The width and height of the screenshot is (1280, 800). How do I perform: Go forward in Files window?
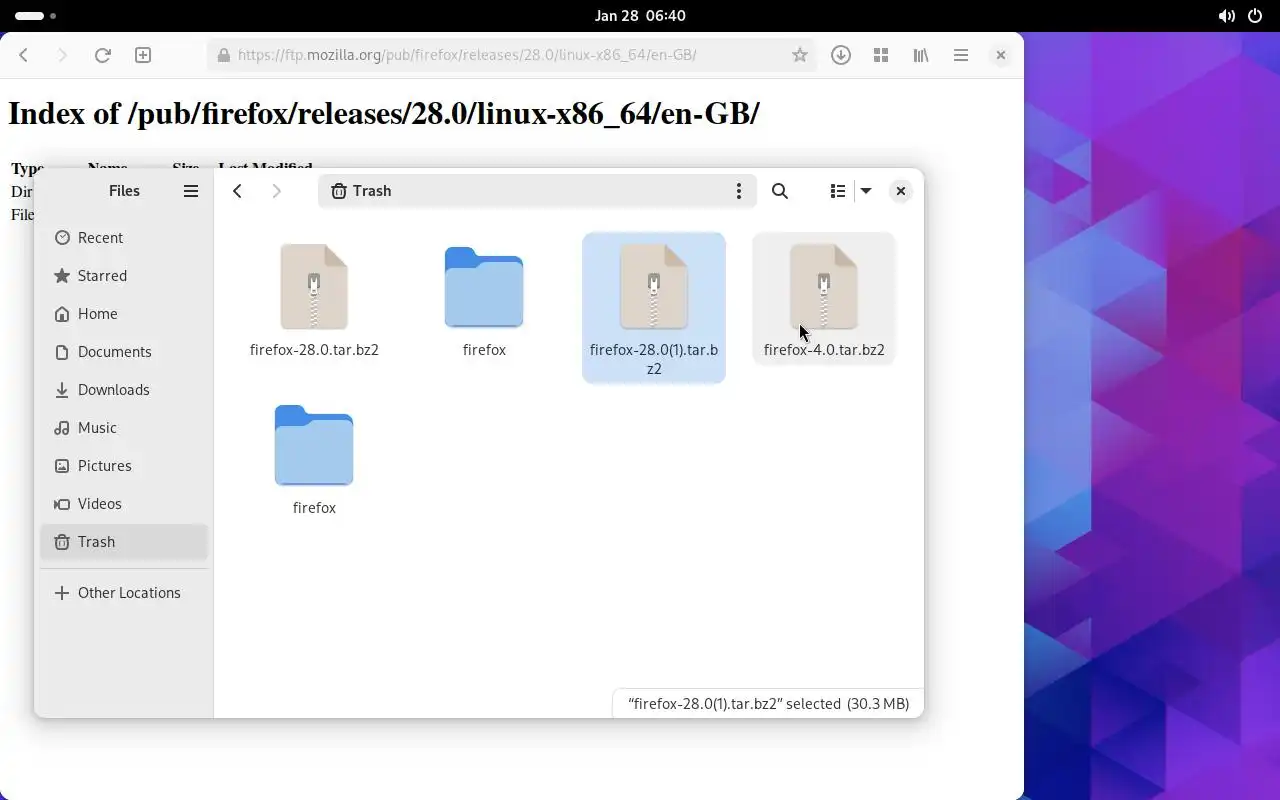pyautogui.click(x=277, y=191)
